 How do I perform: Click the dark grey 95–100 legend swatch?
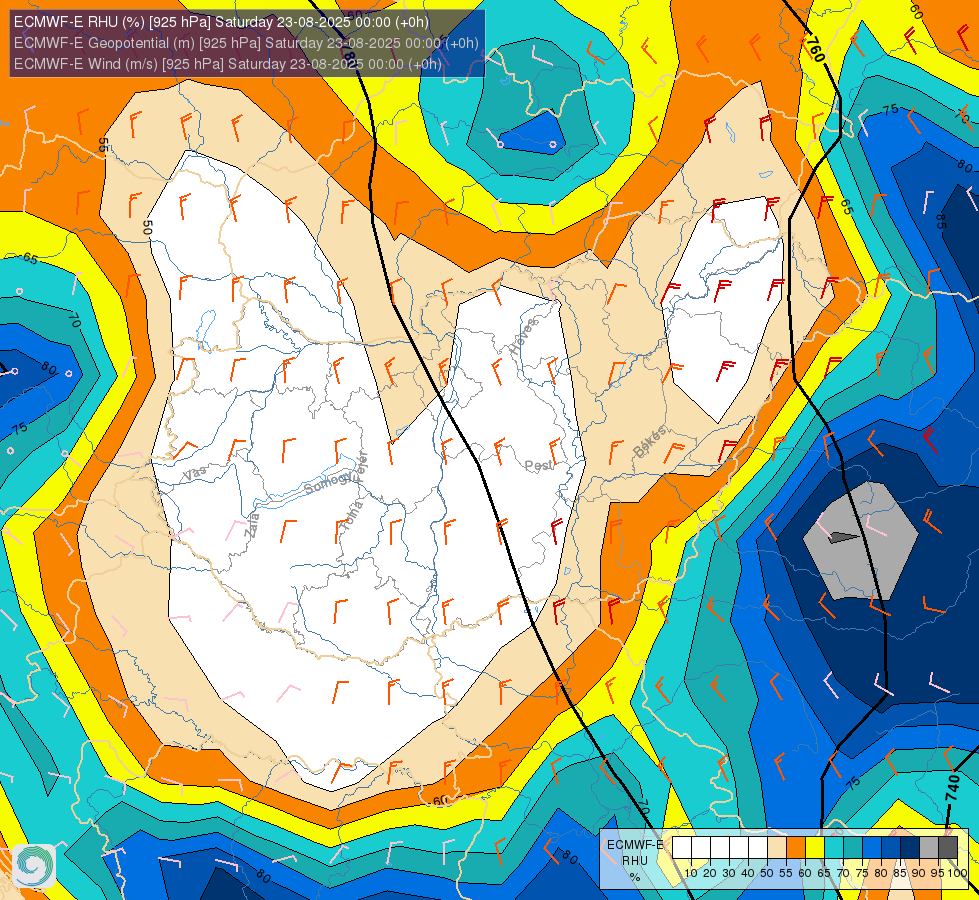948,848
